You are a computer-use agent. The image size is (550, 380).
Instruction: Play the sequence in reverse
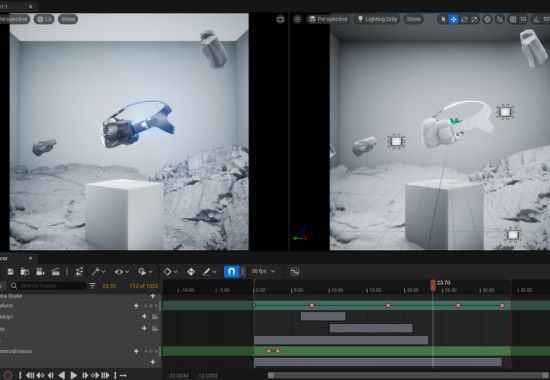pos(62,375)
